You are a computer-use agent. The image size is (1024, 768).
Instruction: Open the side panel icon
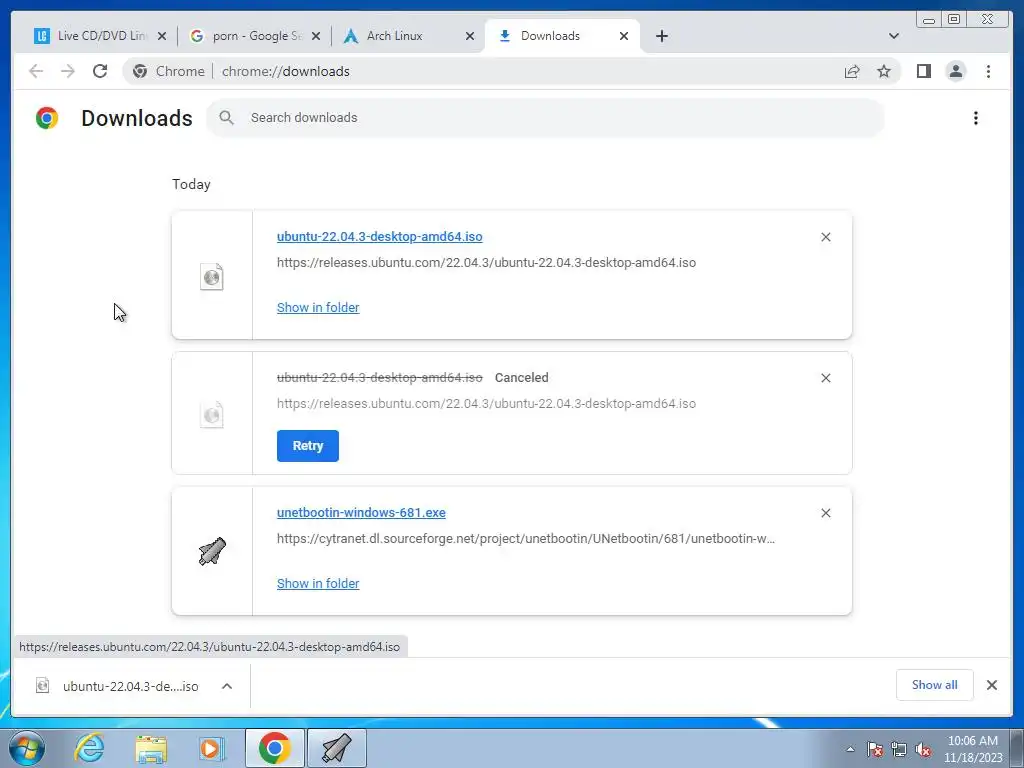(923, 71)
